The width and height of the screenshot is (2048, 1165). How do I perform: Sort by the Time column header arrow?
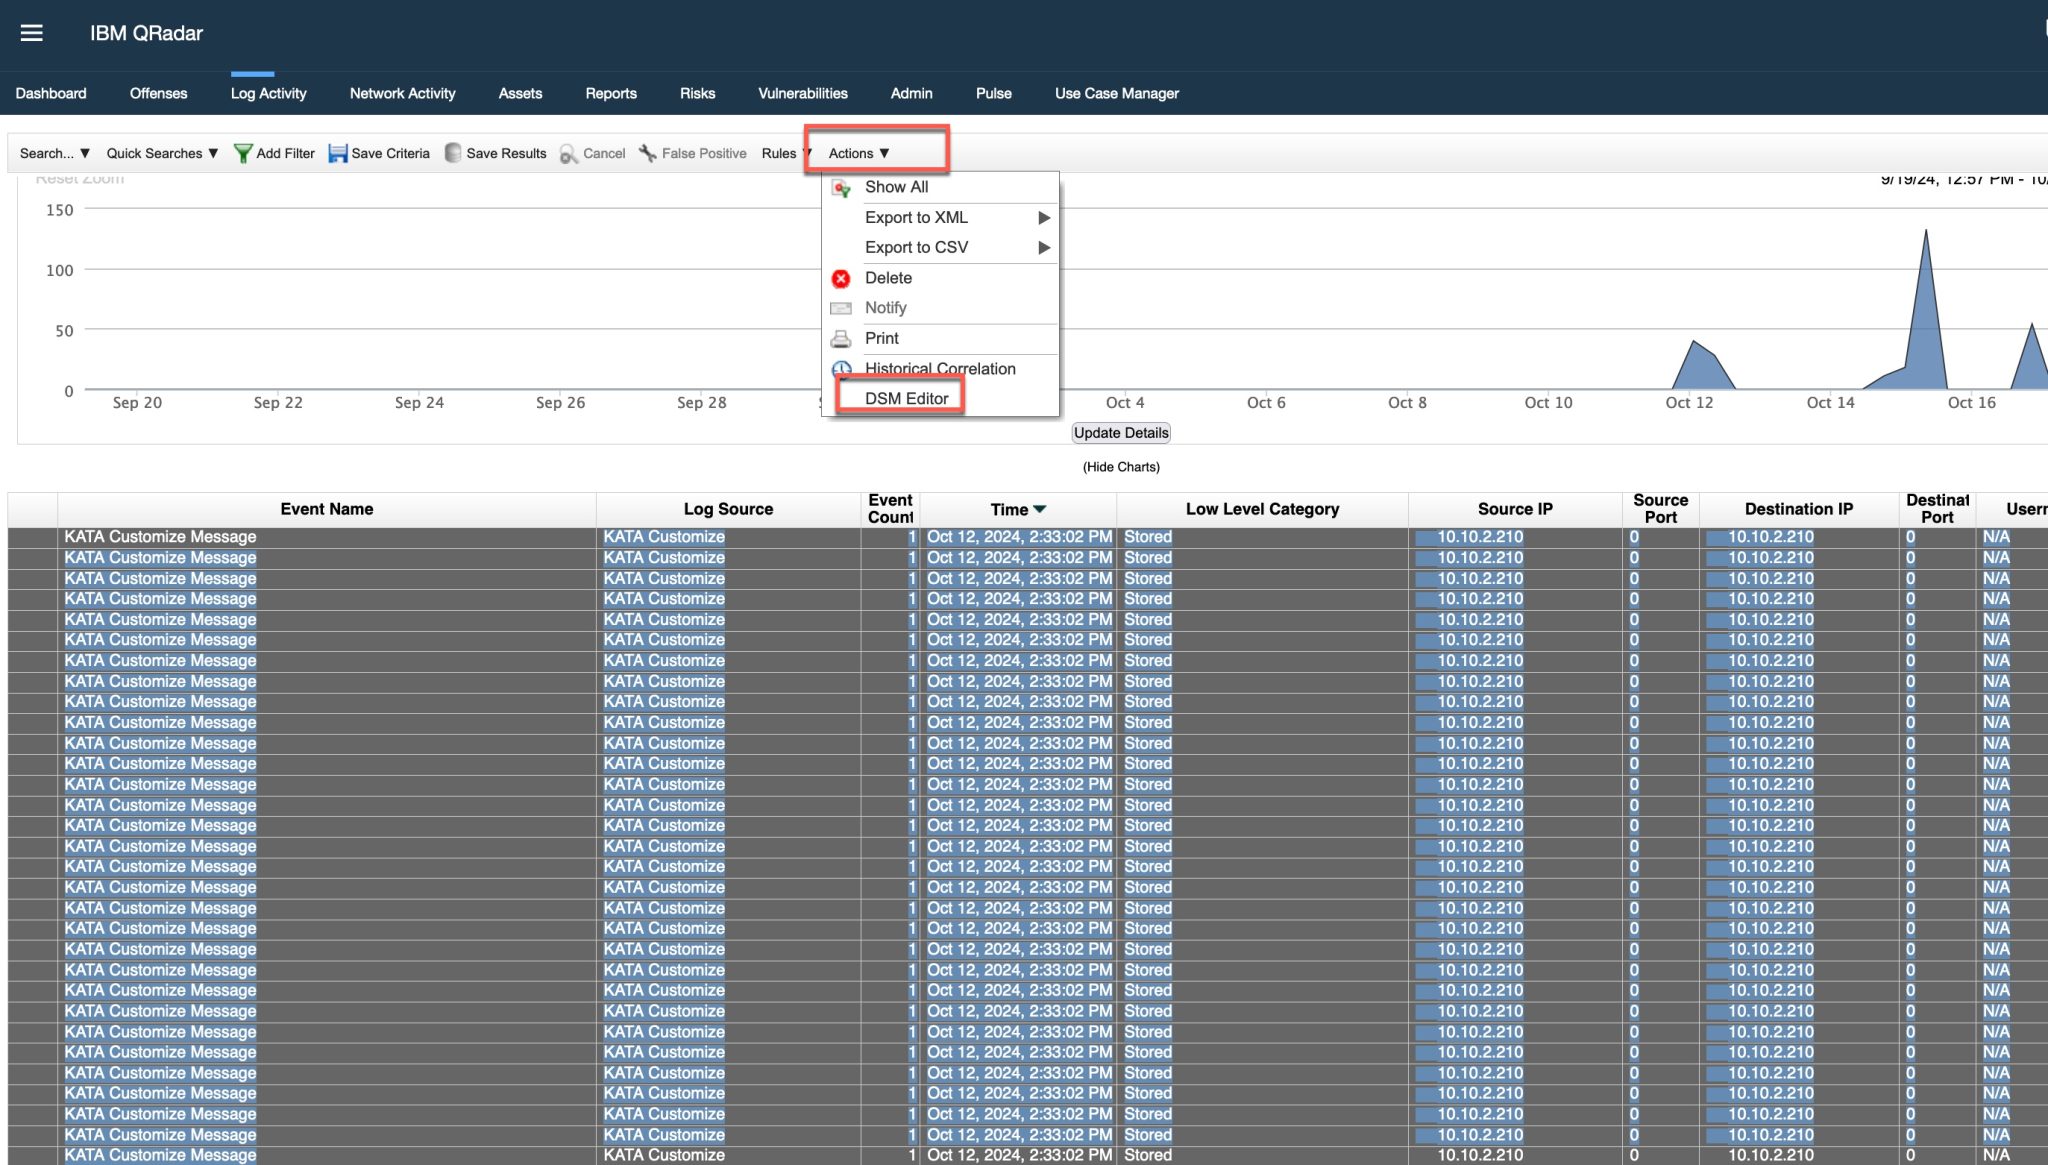(1040, 509)
